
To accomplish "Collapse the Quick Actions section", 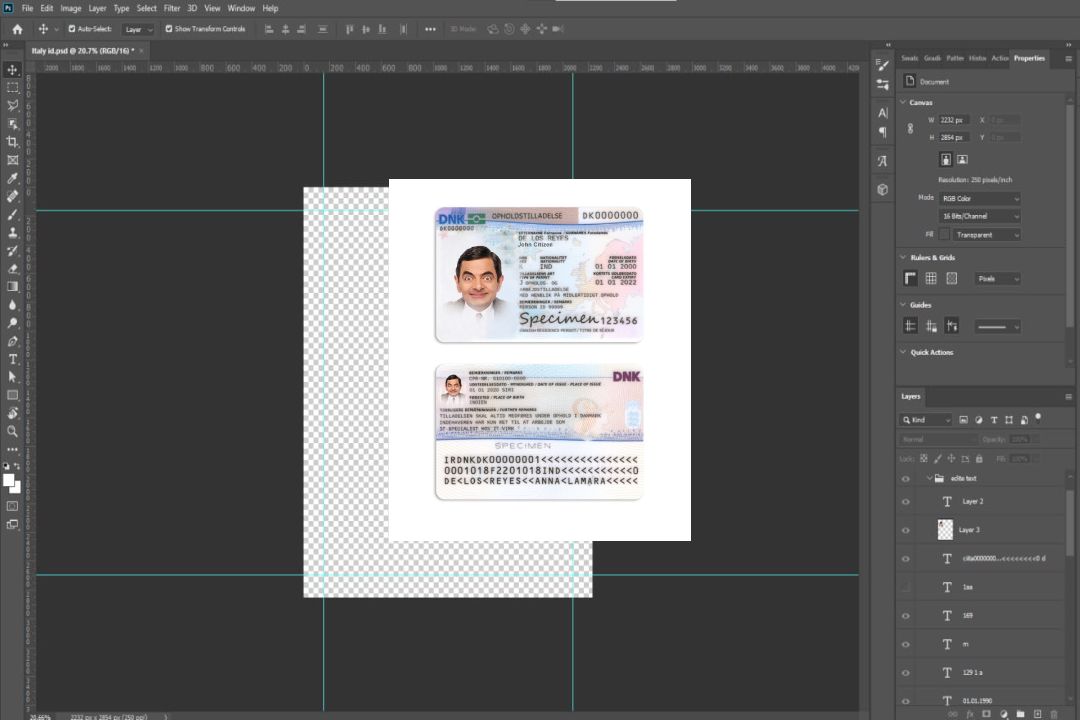I will pyautogui.click(x=903, y=352).
